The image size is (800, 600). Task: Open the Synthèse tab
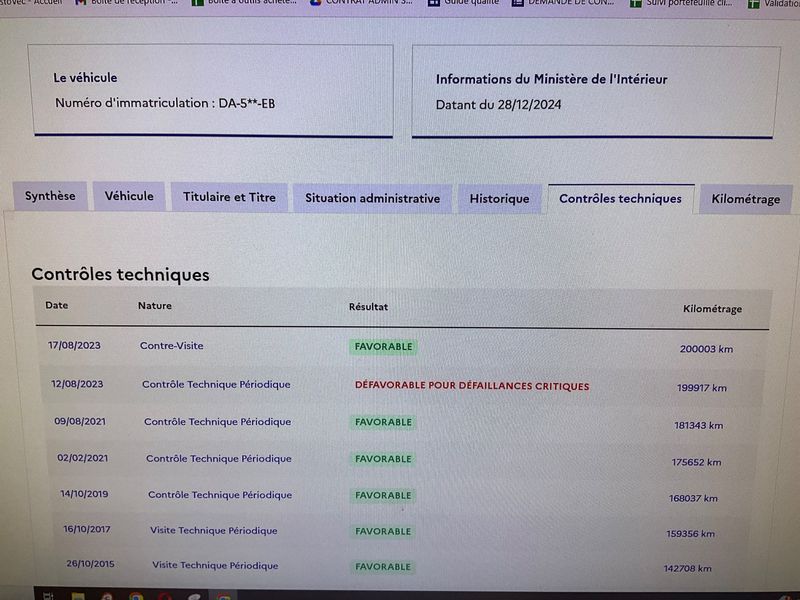coord(50,196)
